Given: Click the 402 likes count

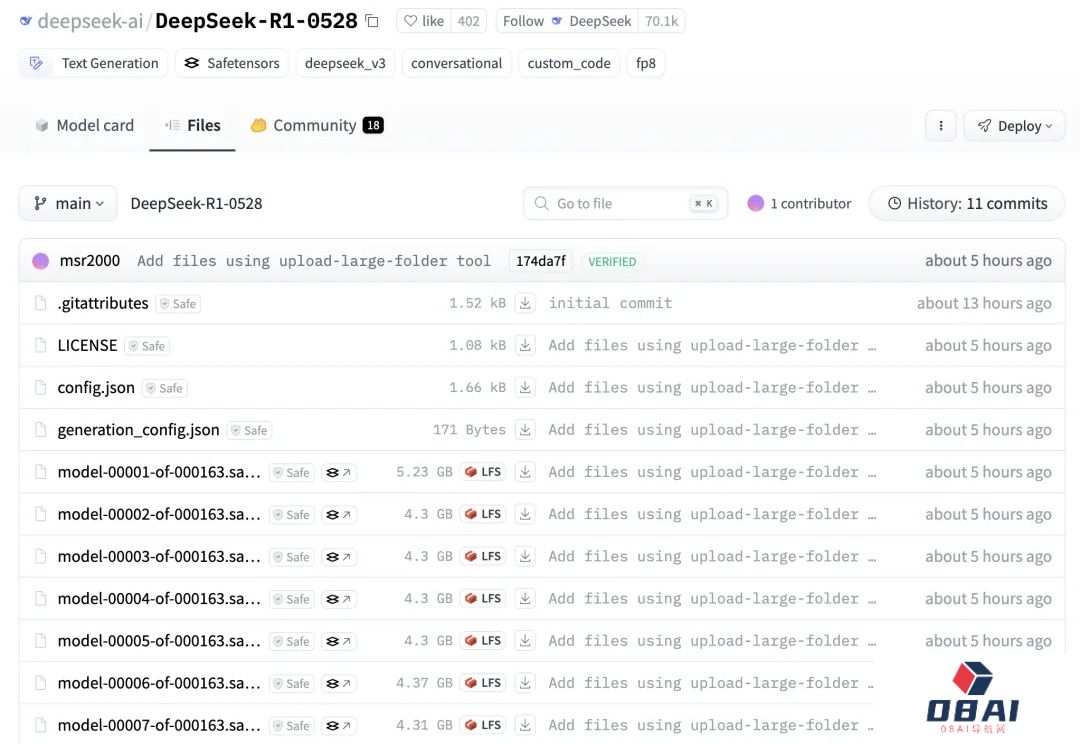Looking at the screenshot, I should pos(468,21).
